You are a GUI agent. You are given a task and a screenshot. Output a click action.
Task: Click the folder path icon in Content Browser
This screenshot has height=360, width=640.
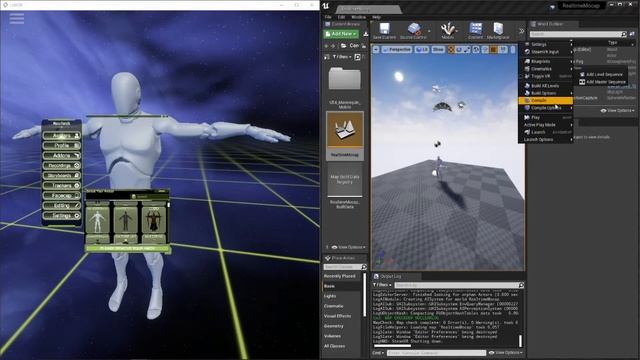(344, 46)
